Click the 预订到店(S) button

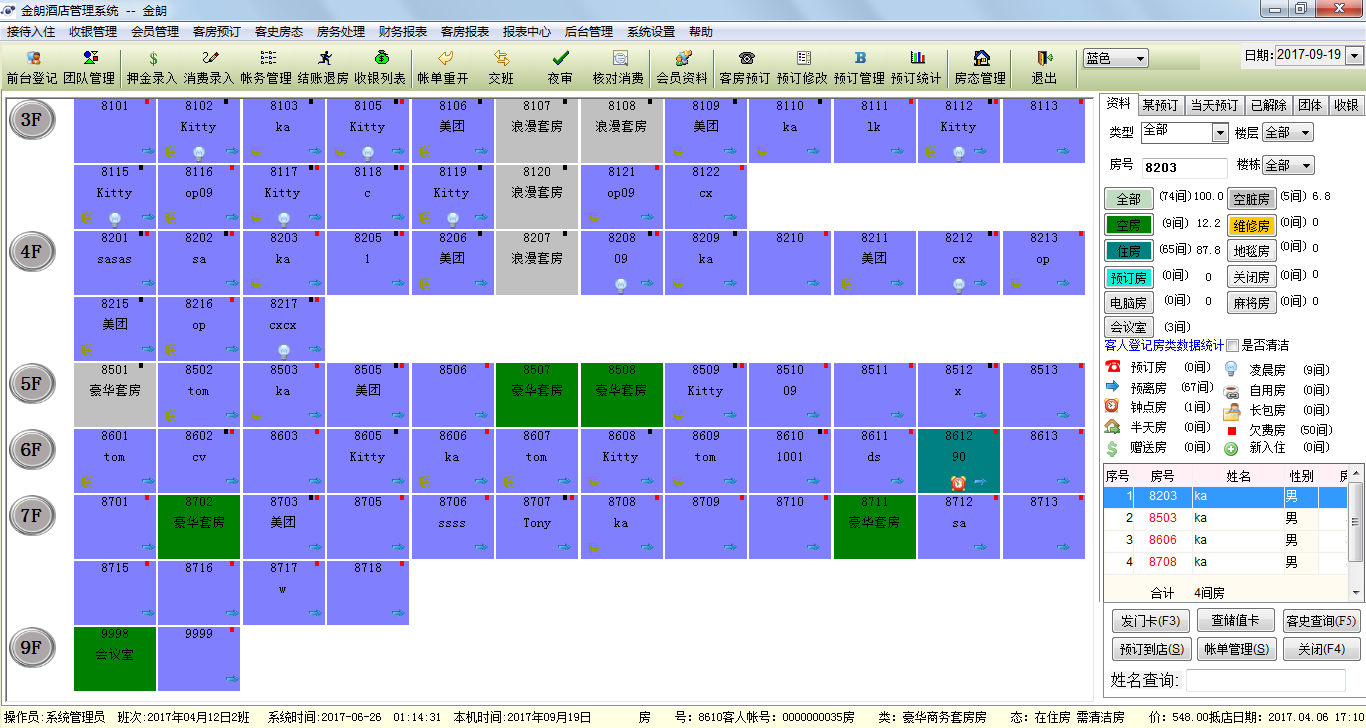[x=1151, y=649]
